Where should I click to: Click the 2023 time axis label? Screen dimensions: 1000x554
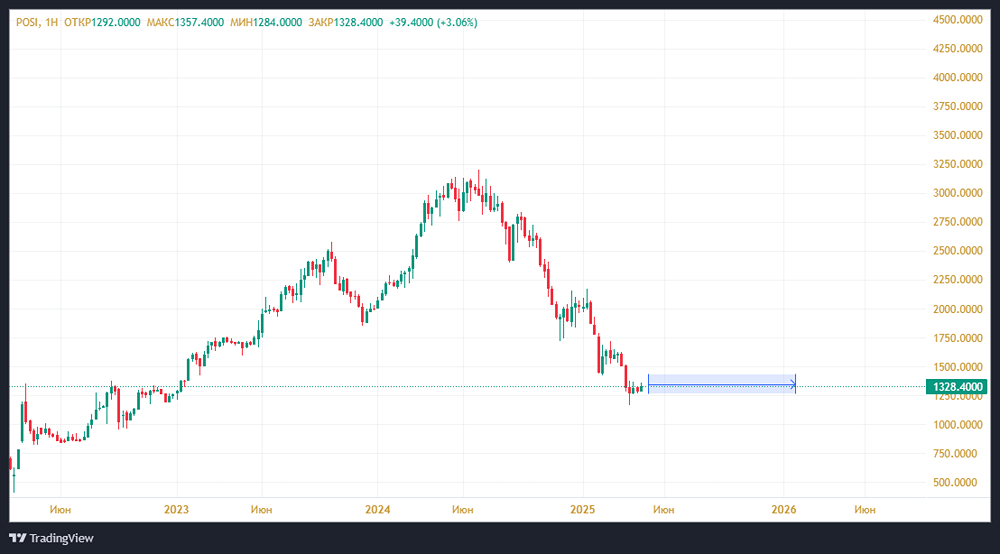point(176,509)
